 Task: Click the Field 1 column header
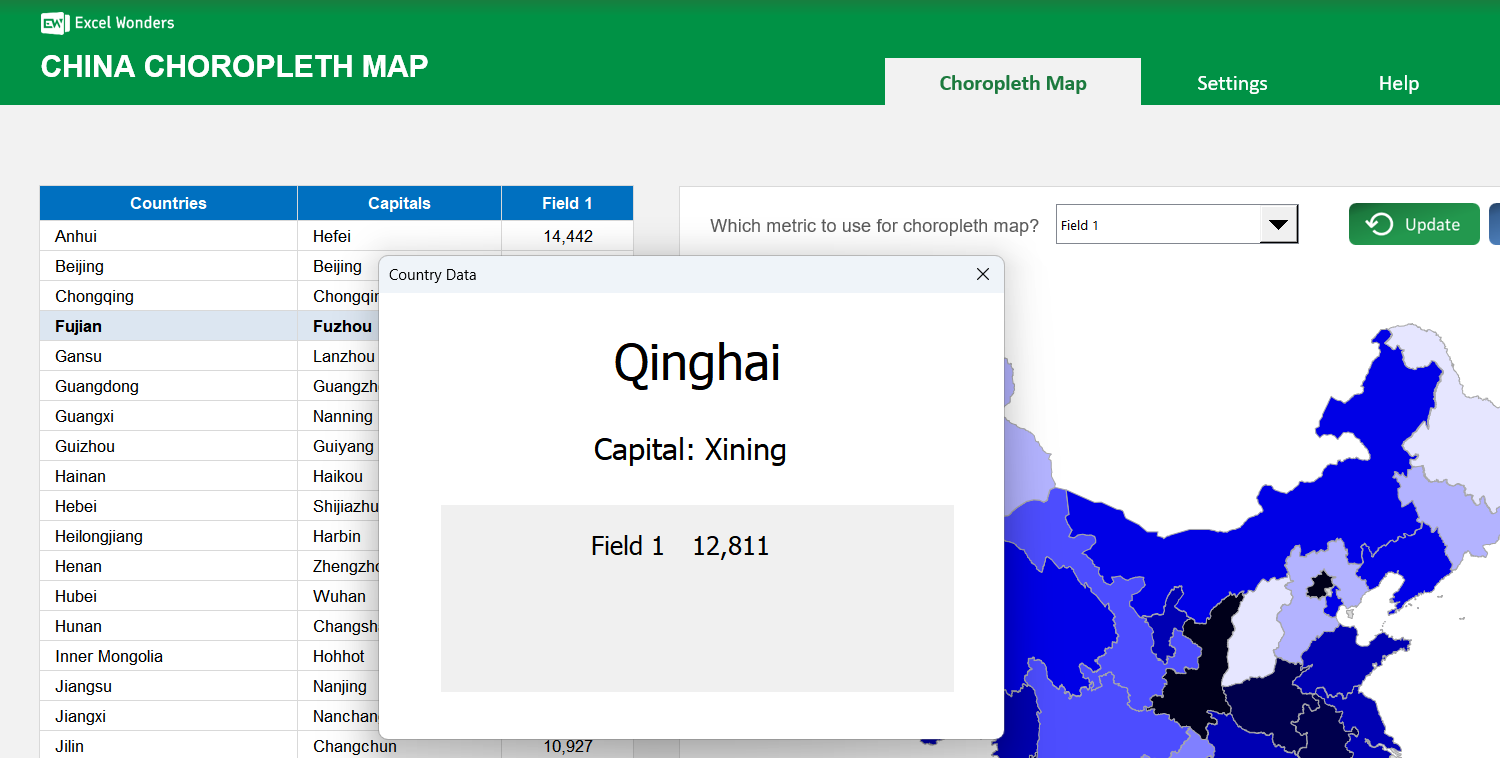click(566, 203)
